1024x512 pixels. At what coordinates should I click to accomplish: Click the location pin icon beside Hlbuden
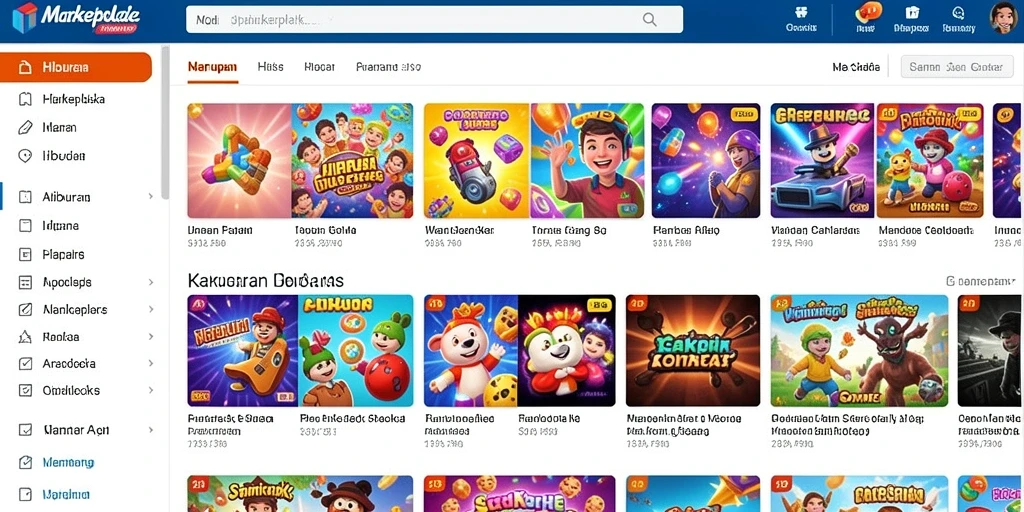tap(25, 156)
